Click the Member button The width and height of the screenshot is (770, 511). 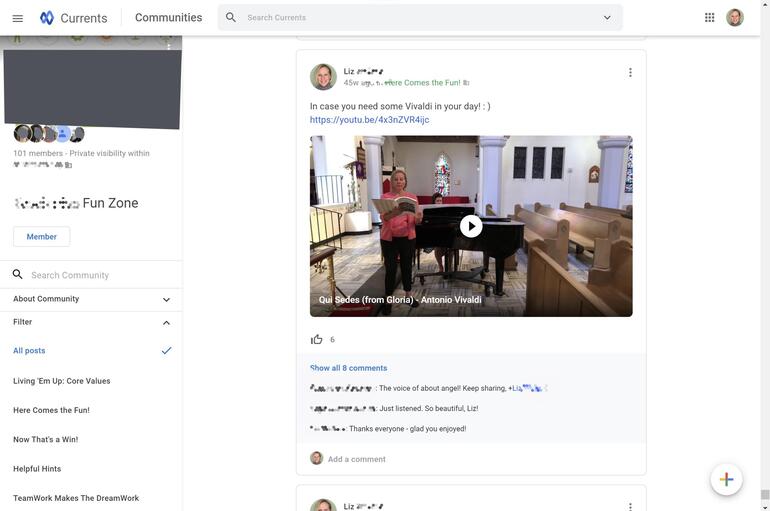(42, 237)
